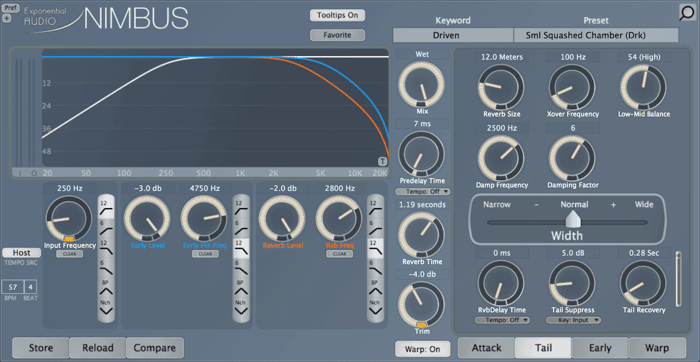
Task: Select 12 dB high-pass for Early Filt Freq
Action: [241, 207]
